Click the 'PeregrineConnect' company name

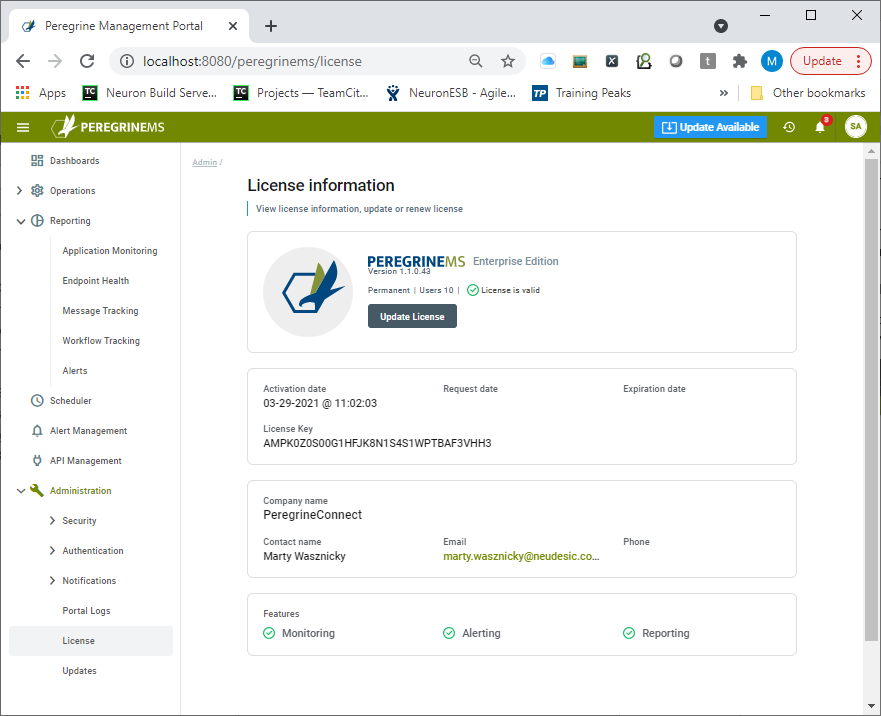[x=312, y=515]
